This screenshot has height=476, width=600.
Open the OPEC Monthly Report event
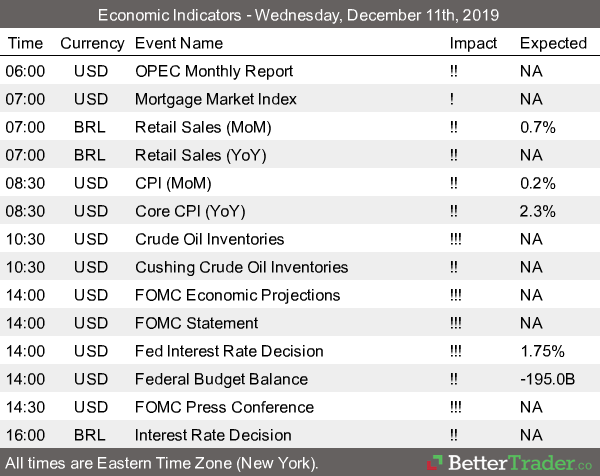point(214,71)
